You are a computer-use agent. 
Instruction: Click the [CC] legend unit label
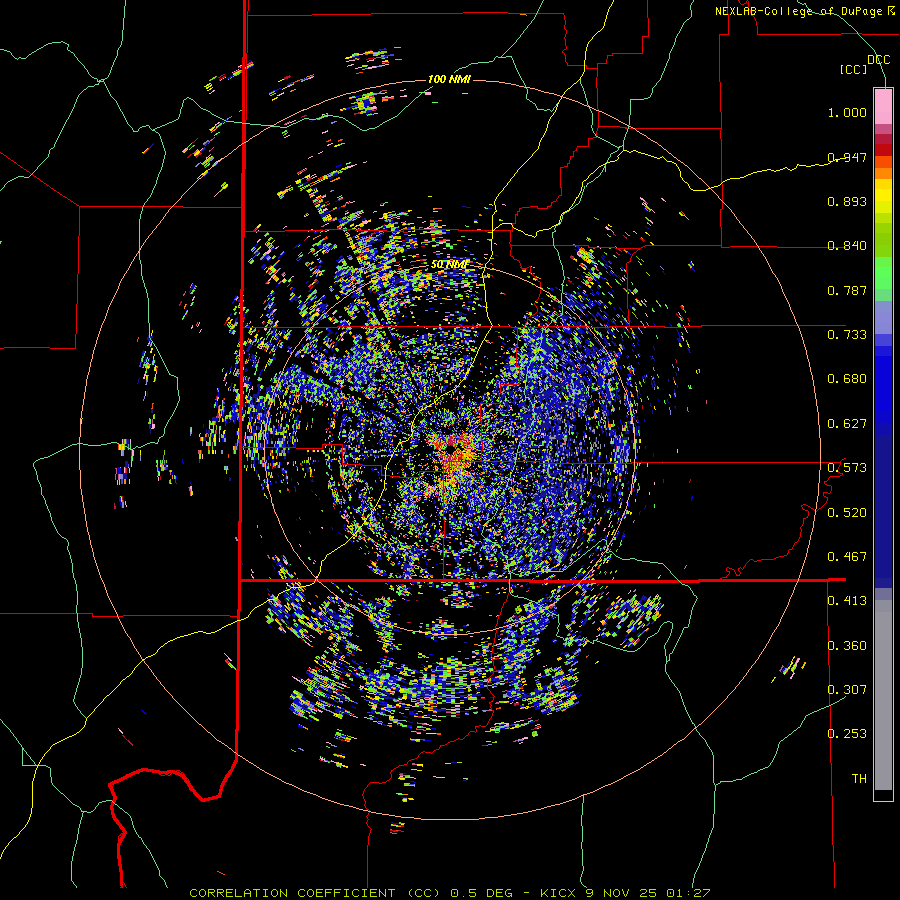854,69
